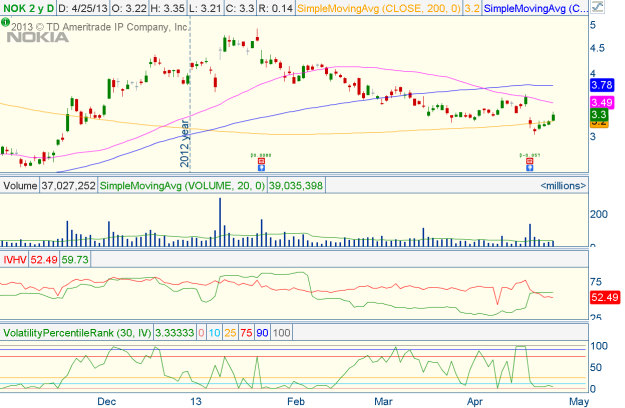Click the chart settings icon at top right
625x408 pixels.
tap(596, 8)
